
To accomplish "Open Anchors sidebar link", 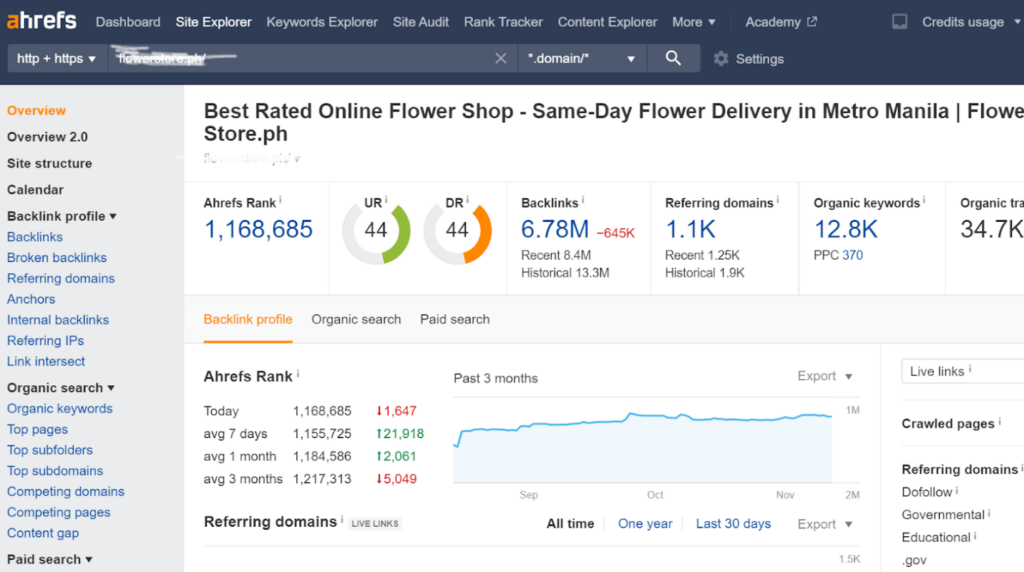I will pyautogui.click(x=31, y=299).
